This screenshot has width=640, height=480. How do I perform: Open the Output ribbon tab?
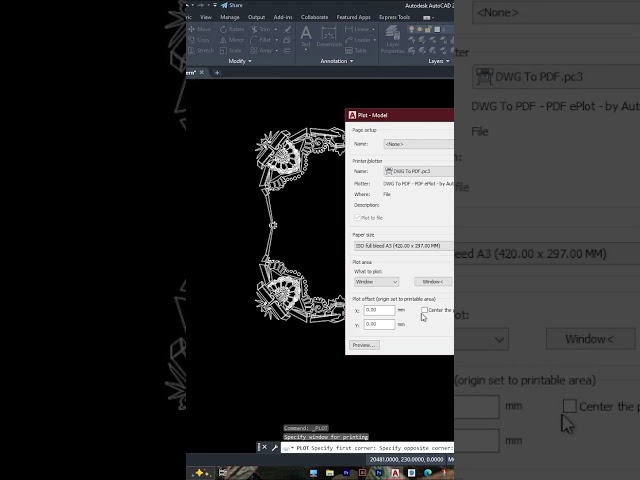(x=256, y=17)
